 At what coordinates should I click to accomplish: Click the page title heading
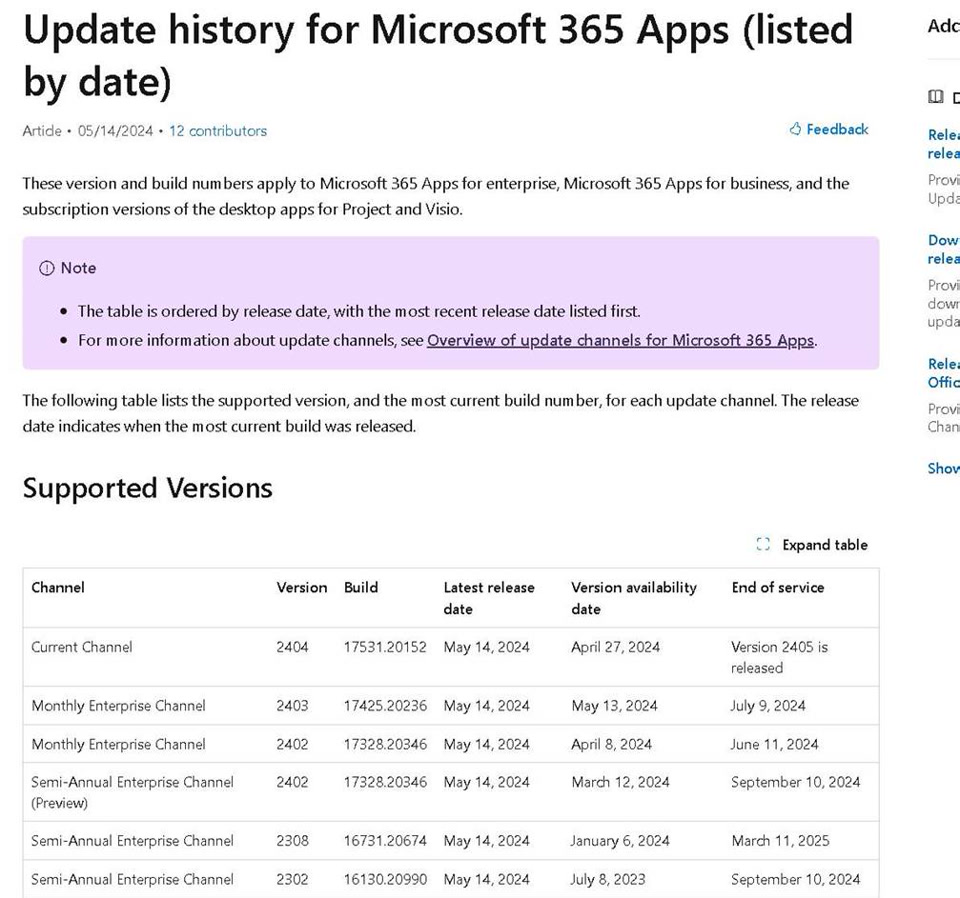[438, 55]
